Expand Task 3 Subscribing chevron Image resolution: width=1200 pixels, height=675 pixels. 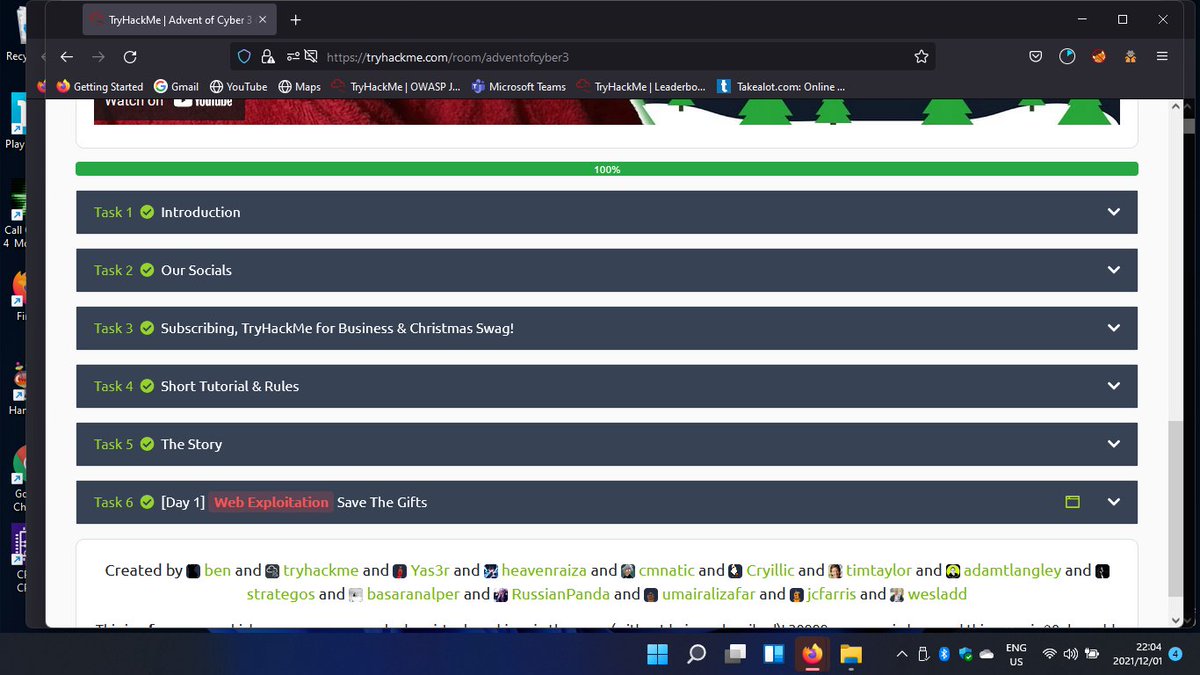1114,328
